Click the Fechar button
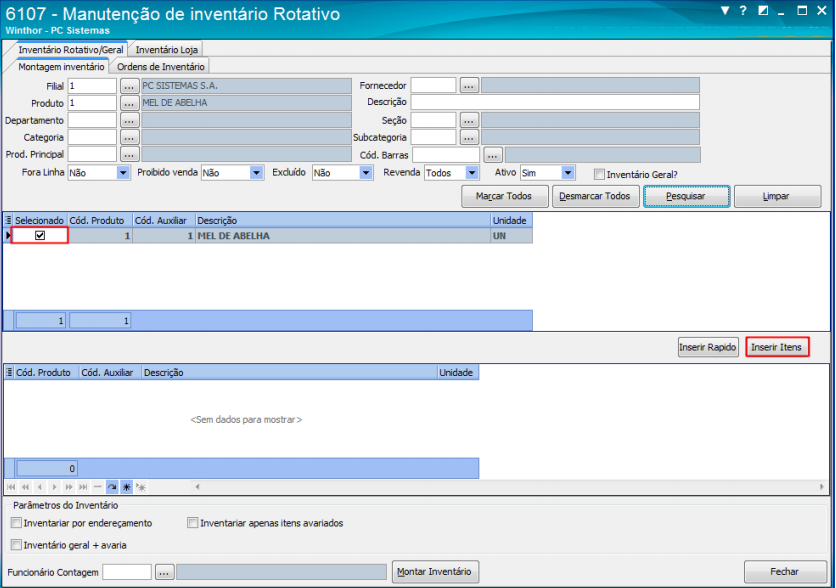This screenshot has height=588, width=836. [784, 571]
